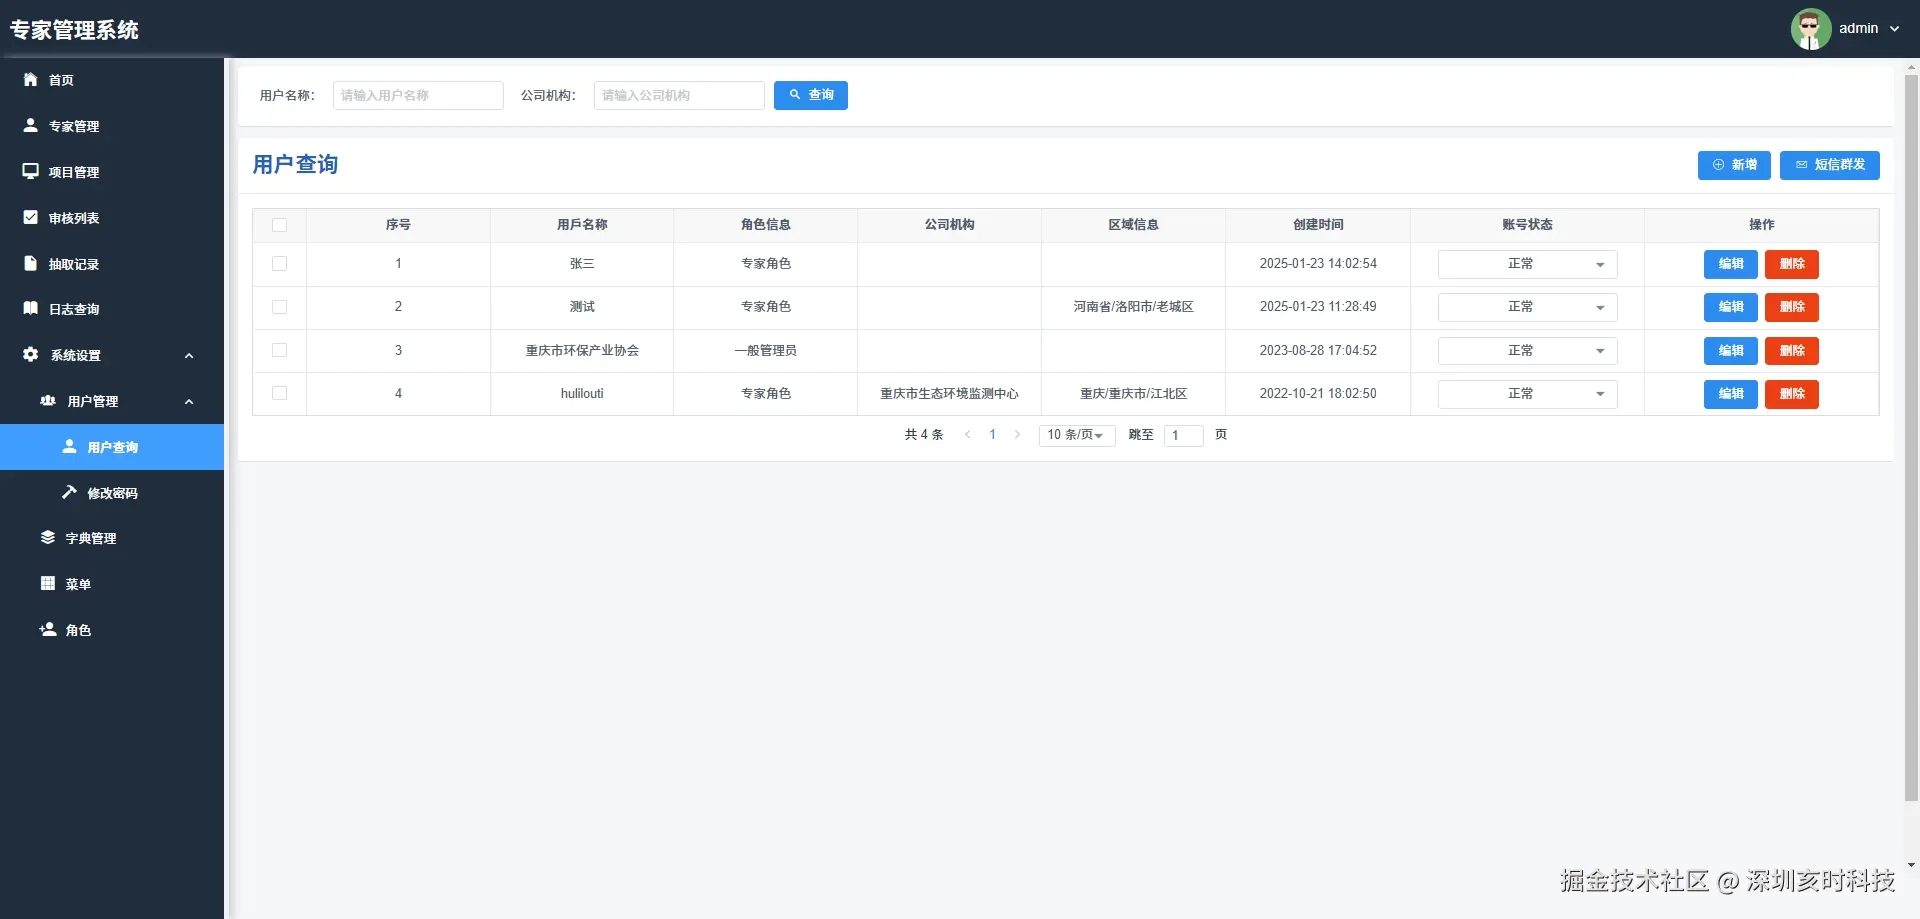
Task: Click the 专家管理系统 title
Action: [74, 30]
